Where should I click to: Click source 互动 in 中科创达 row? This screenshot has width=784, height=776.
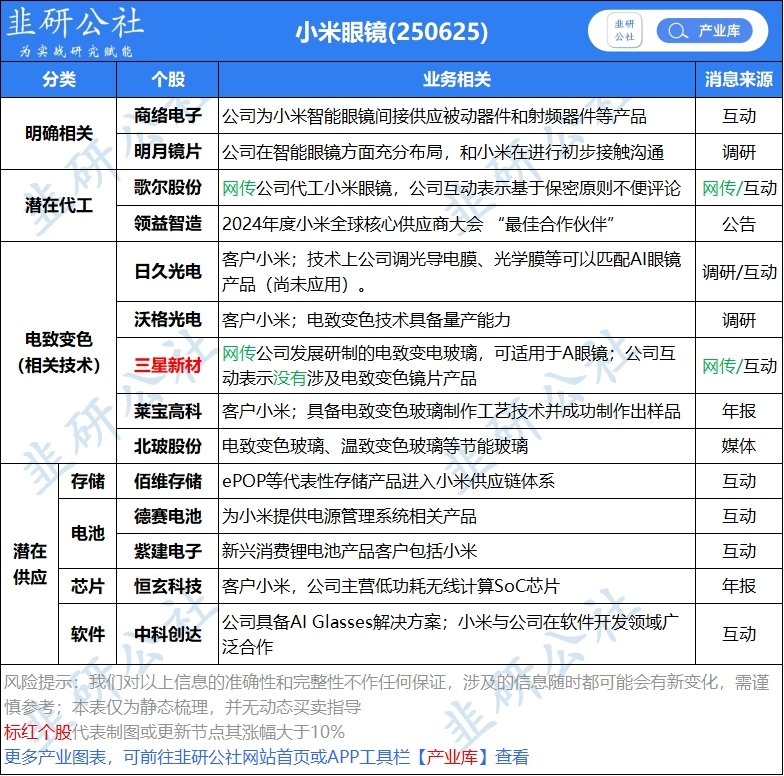[x=739, y=634]
